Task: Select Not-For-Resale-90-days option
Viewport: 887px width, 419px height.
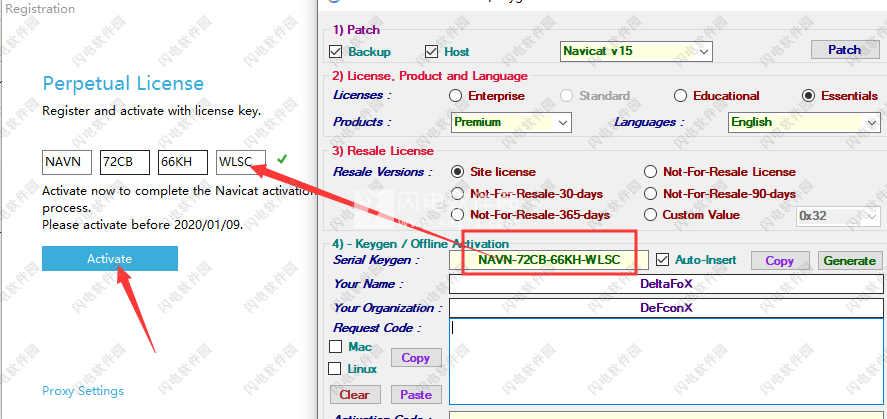Action: (x=651, y=194)
